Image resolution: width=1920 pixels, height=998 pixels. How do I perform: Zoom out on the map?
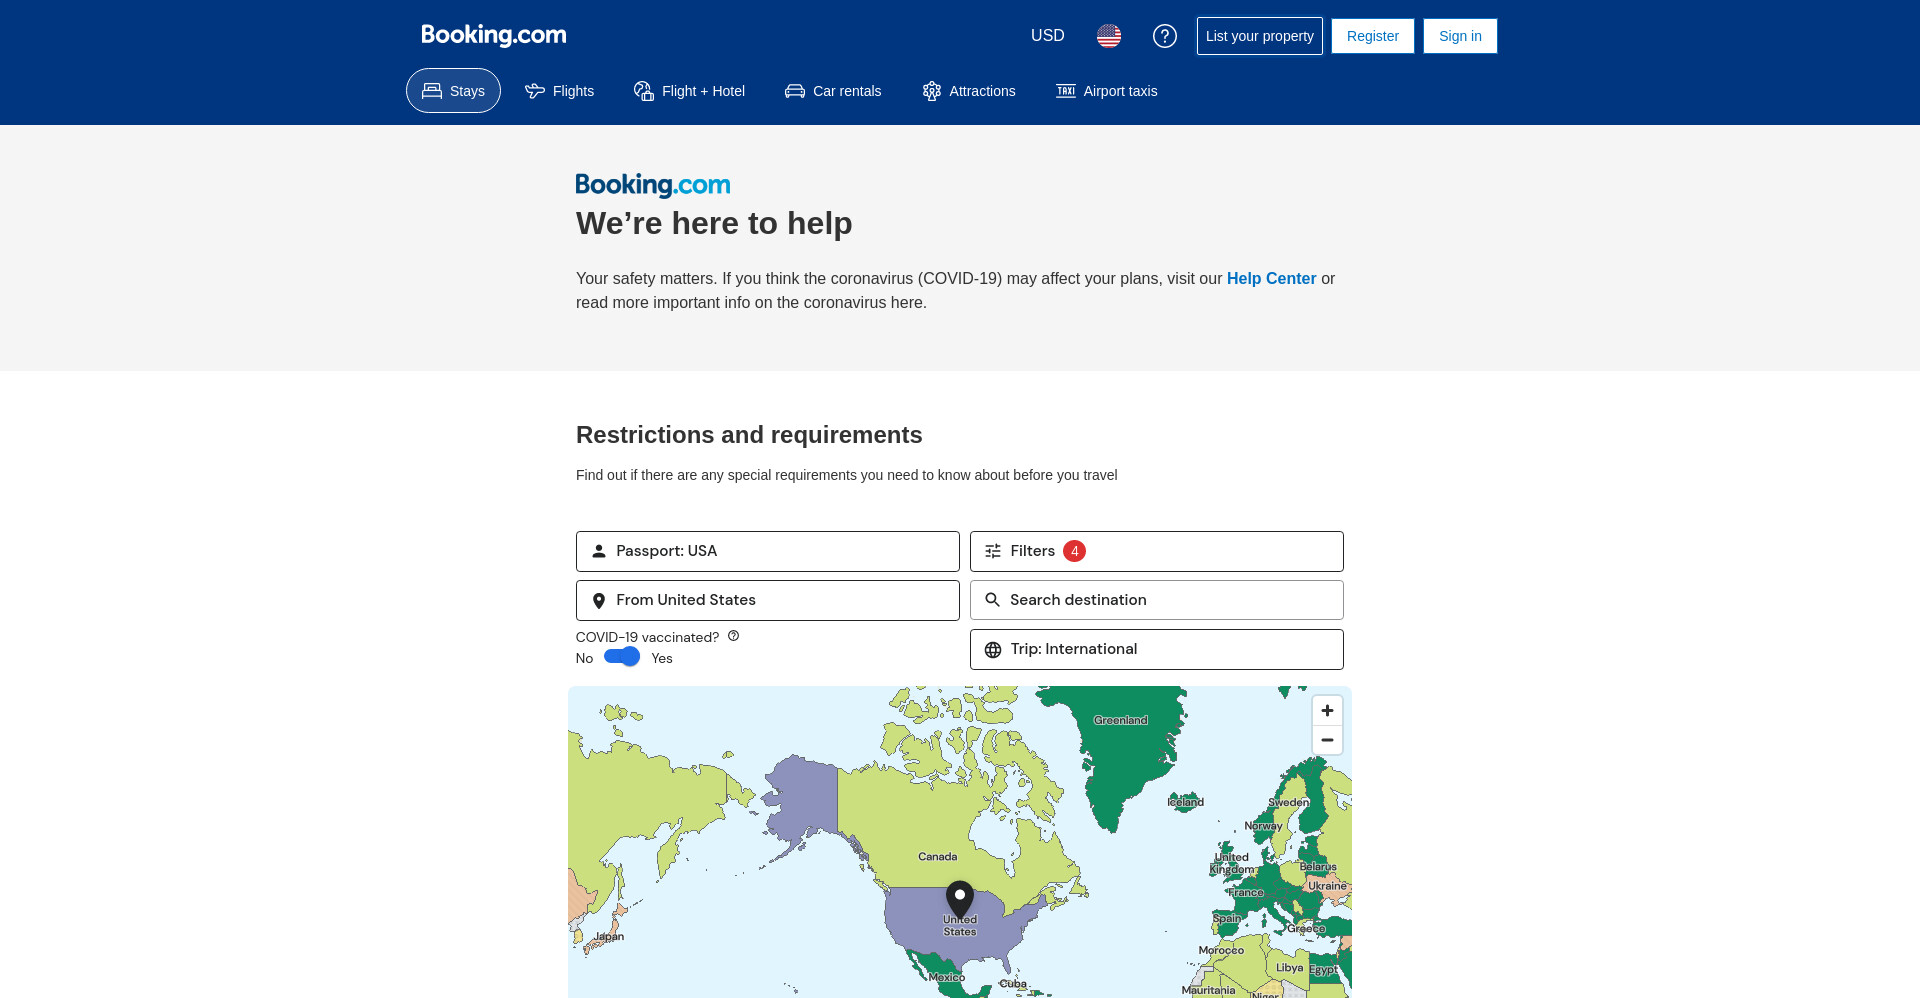1327,740
